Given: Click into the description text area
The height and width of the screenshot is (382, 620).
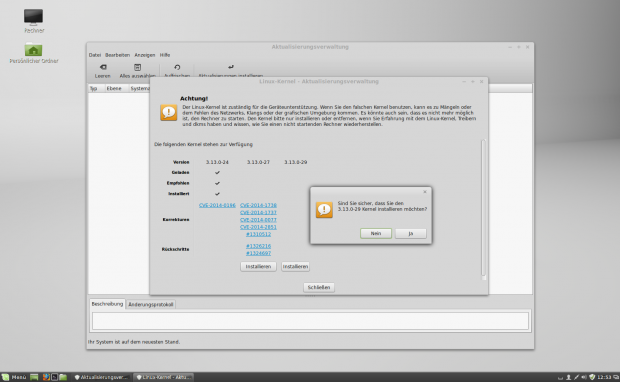Looking at the screenshot, I should [x=310, y=321].
